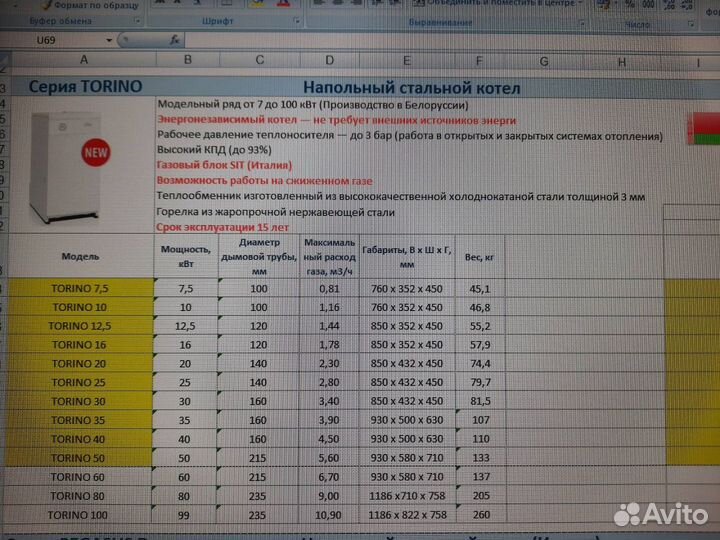Click the Insert Function fx icon
Viewport: 720px width, 540px height.
click(174, 40)
